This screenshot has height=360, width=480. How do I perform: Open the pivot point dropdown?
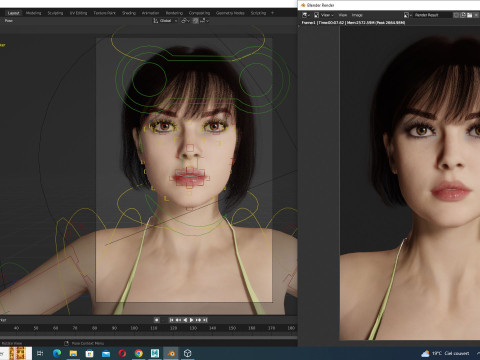[185, 21]
